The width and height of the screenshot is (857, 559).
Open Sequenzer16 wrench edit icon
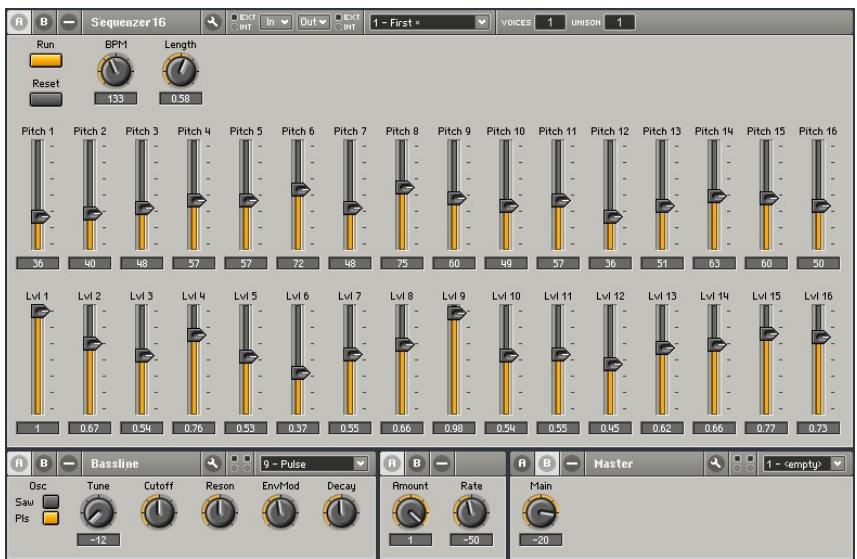pos(213,22)
